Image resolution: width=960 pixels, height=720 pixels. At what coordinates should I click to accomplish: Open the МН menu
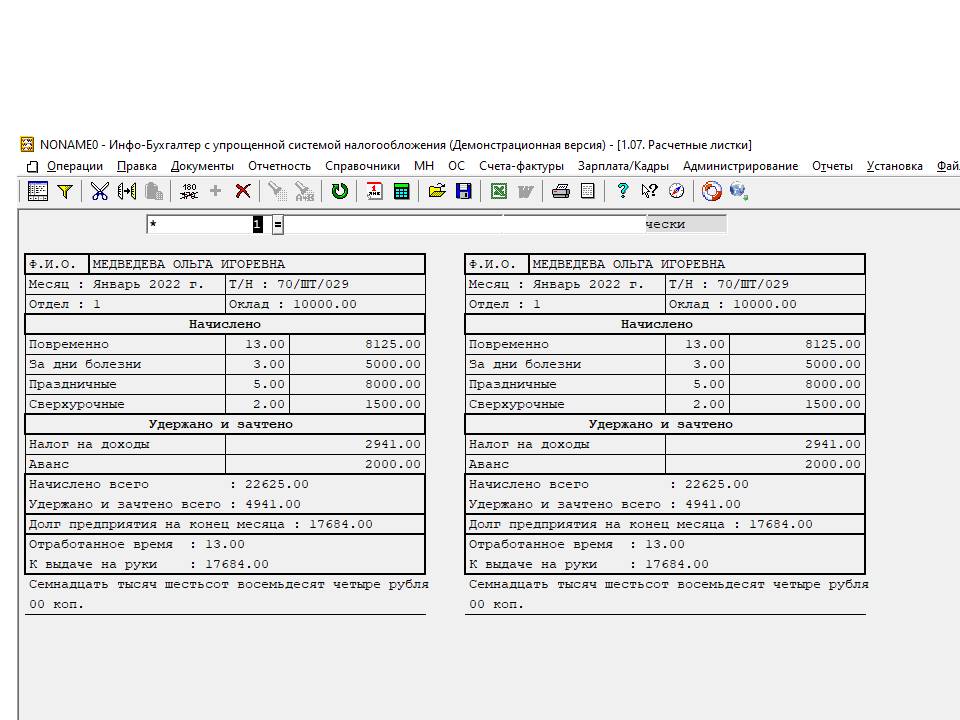coord(424,166)
